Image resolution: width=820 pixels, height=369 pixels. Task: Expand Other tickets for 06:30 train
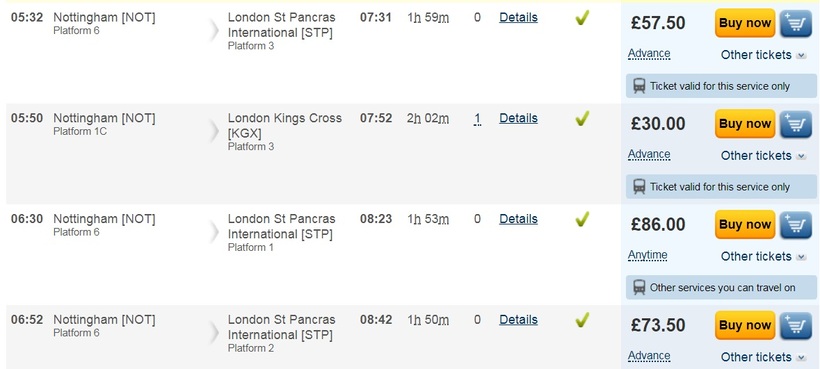point(764,257)
